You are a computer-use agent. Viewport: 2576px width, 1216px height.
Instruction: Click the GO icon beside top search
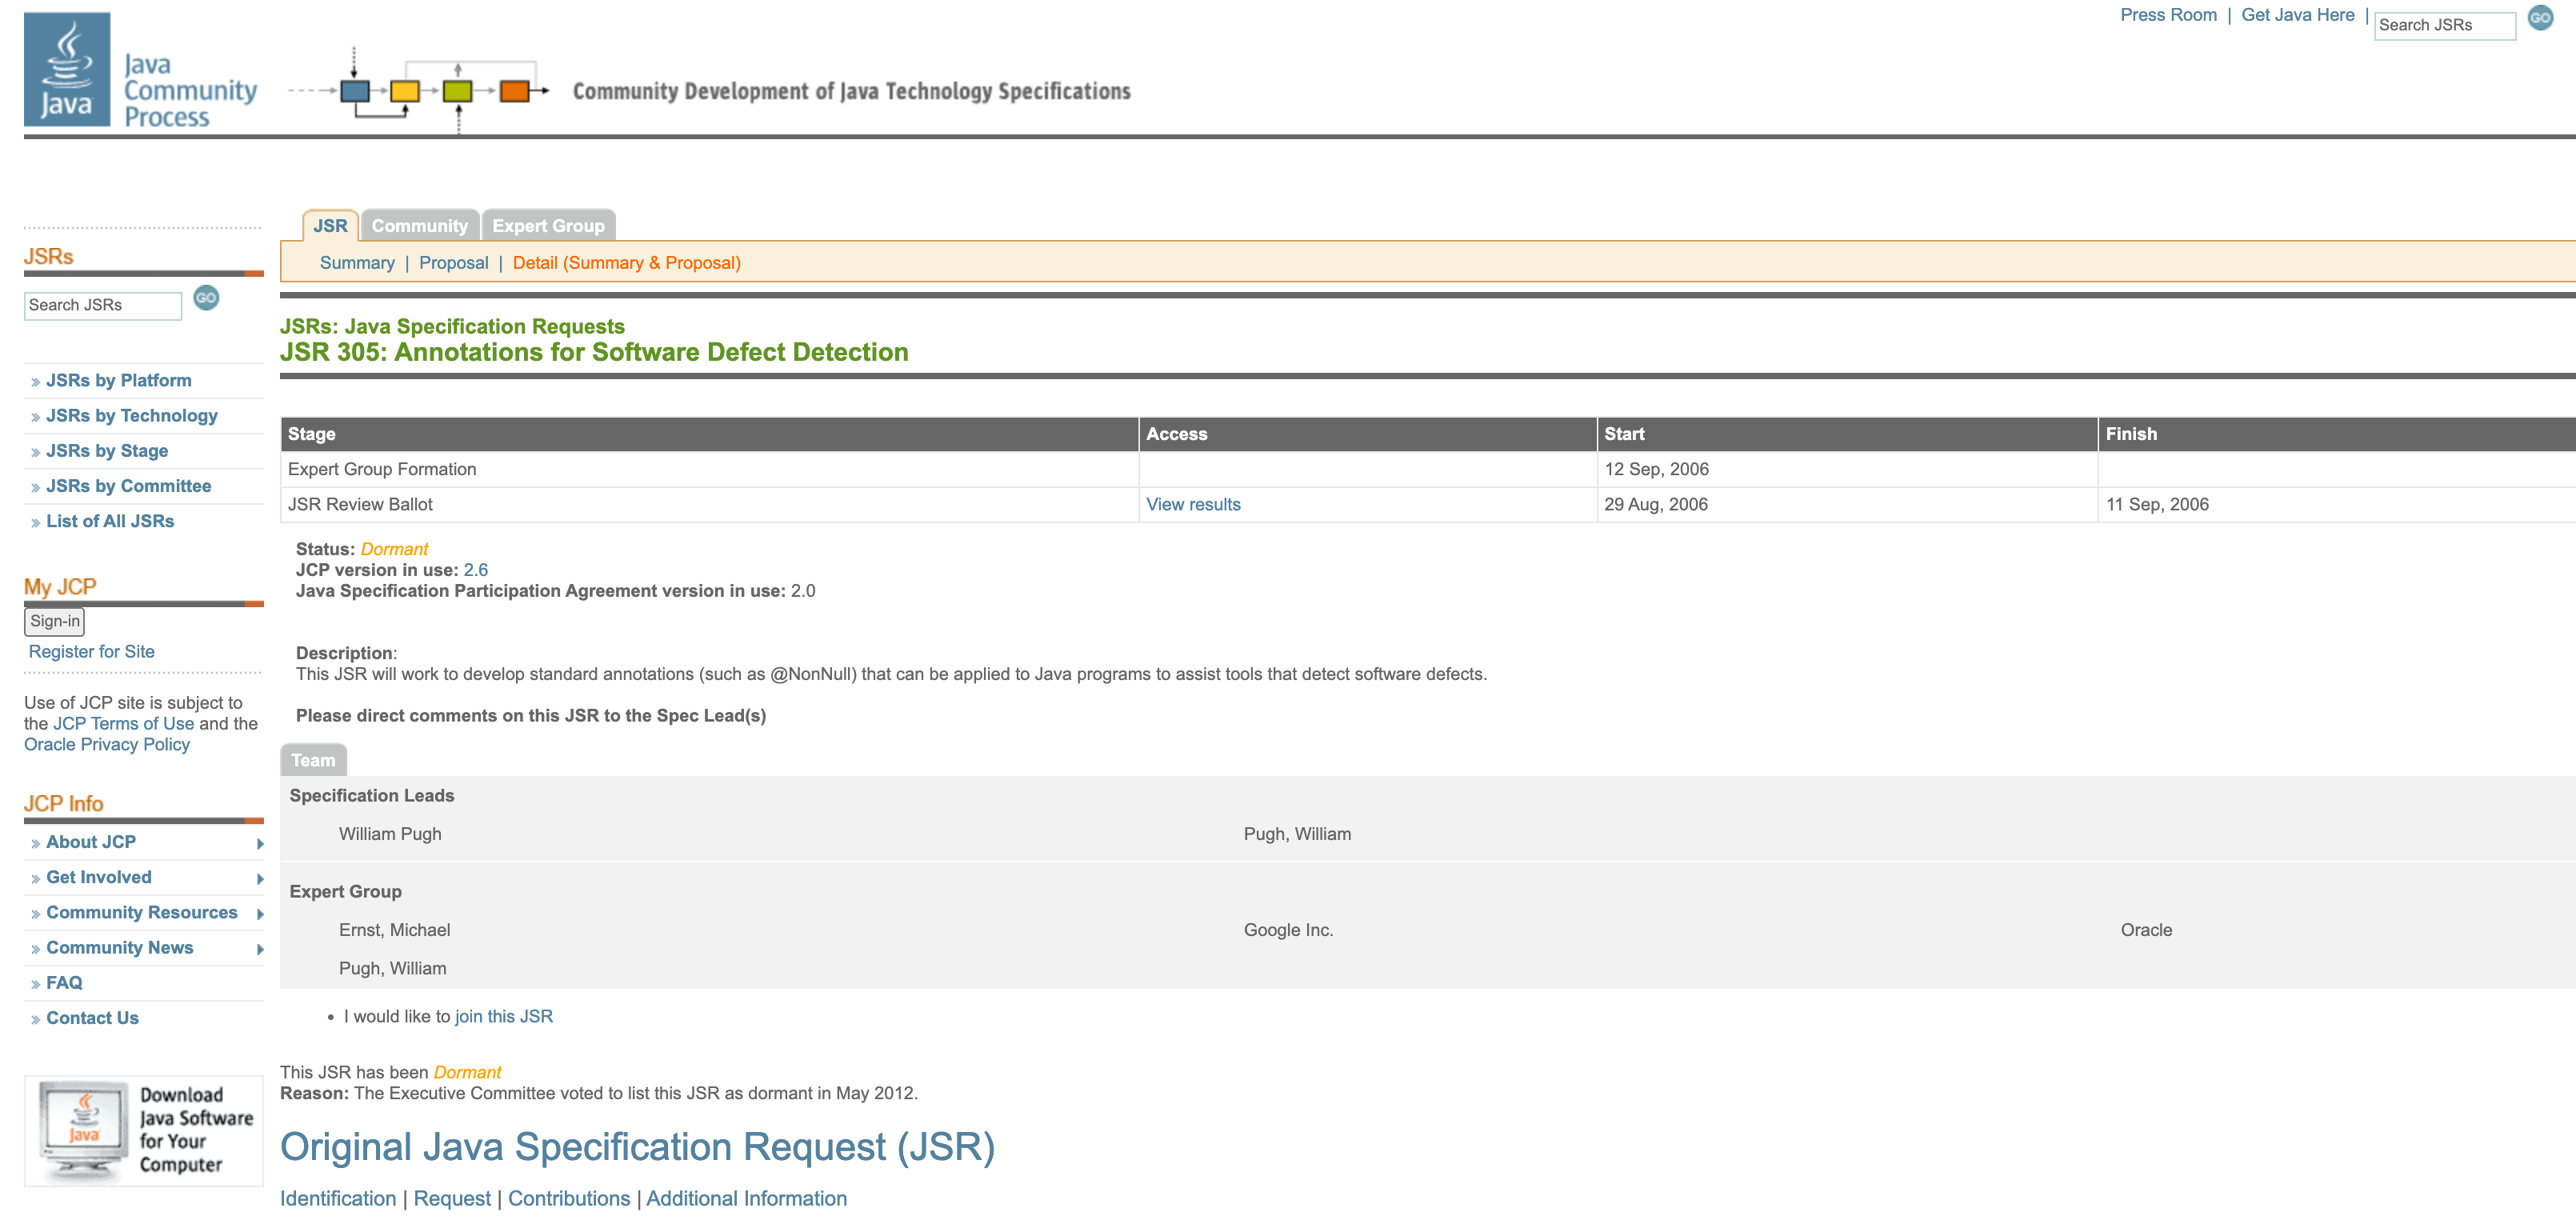(x=2539, y=18)
